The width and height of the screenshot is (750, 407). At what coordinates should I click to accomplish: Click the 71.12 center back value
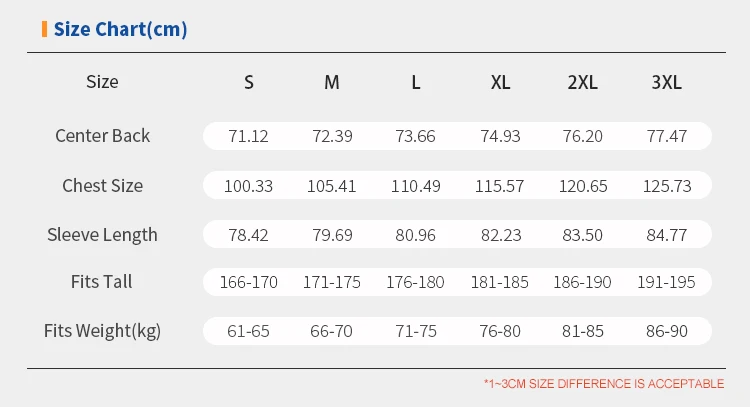(x=248, y=136)
